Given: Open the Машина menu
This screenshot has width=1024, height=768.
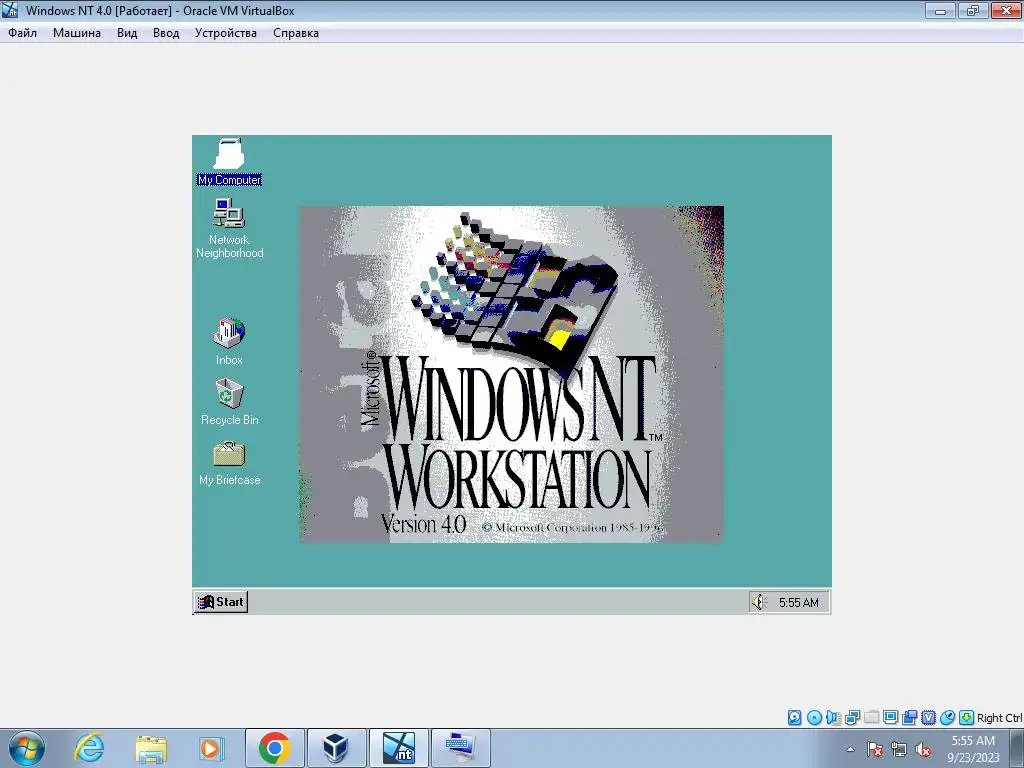Looking at the screenshot, I should pos(76,33).
